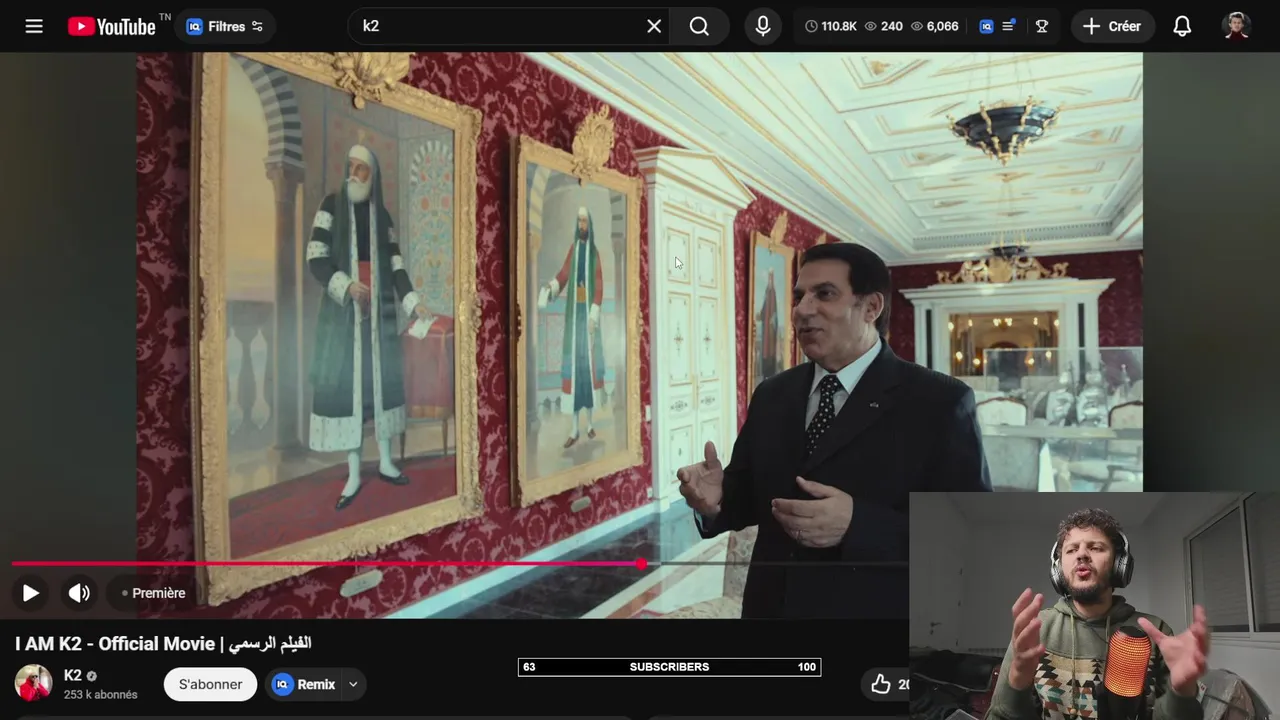The width and height of the screenshot is (1280, 720).
Task: Open the vidIQ logo in the stats bar
Action: [986, 26]
